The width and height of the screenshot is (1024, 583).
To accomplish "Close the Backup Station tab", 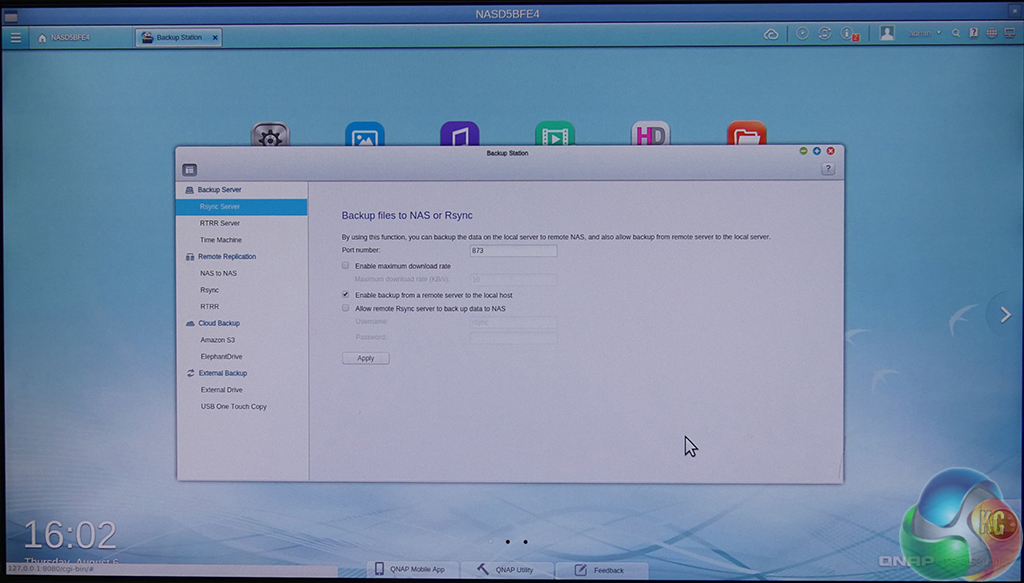I will click(215, 38).
